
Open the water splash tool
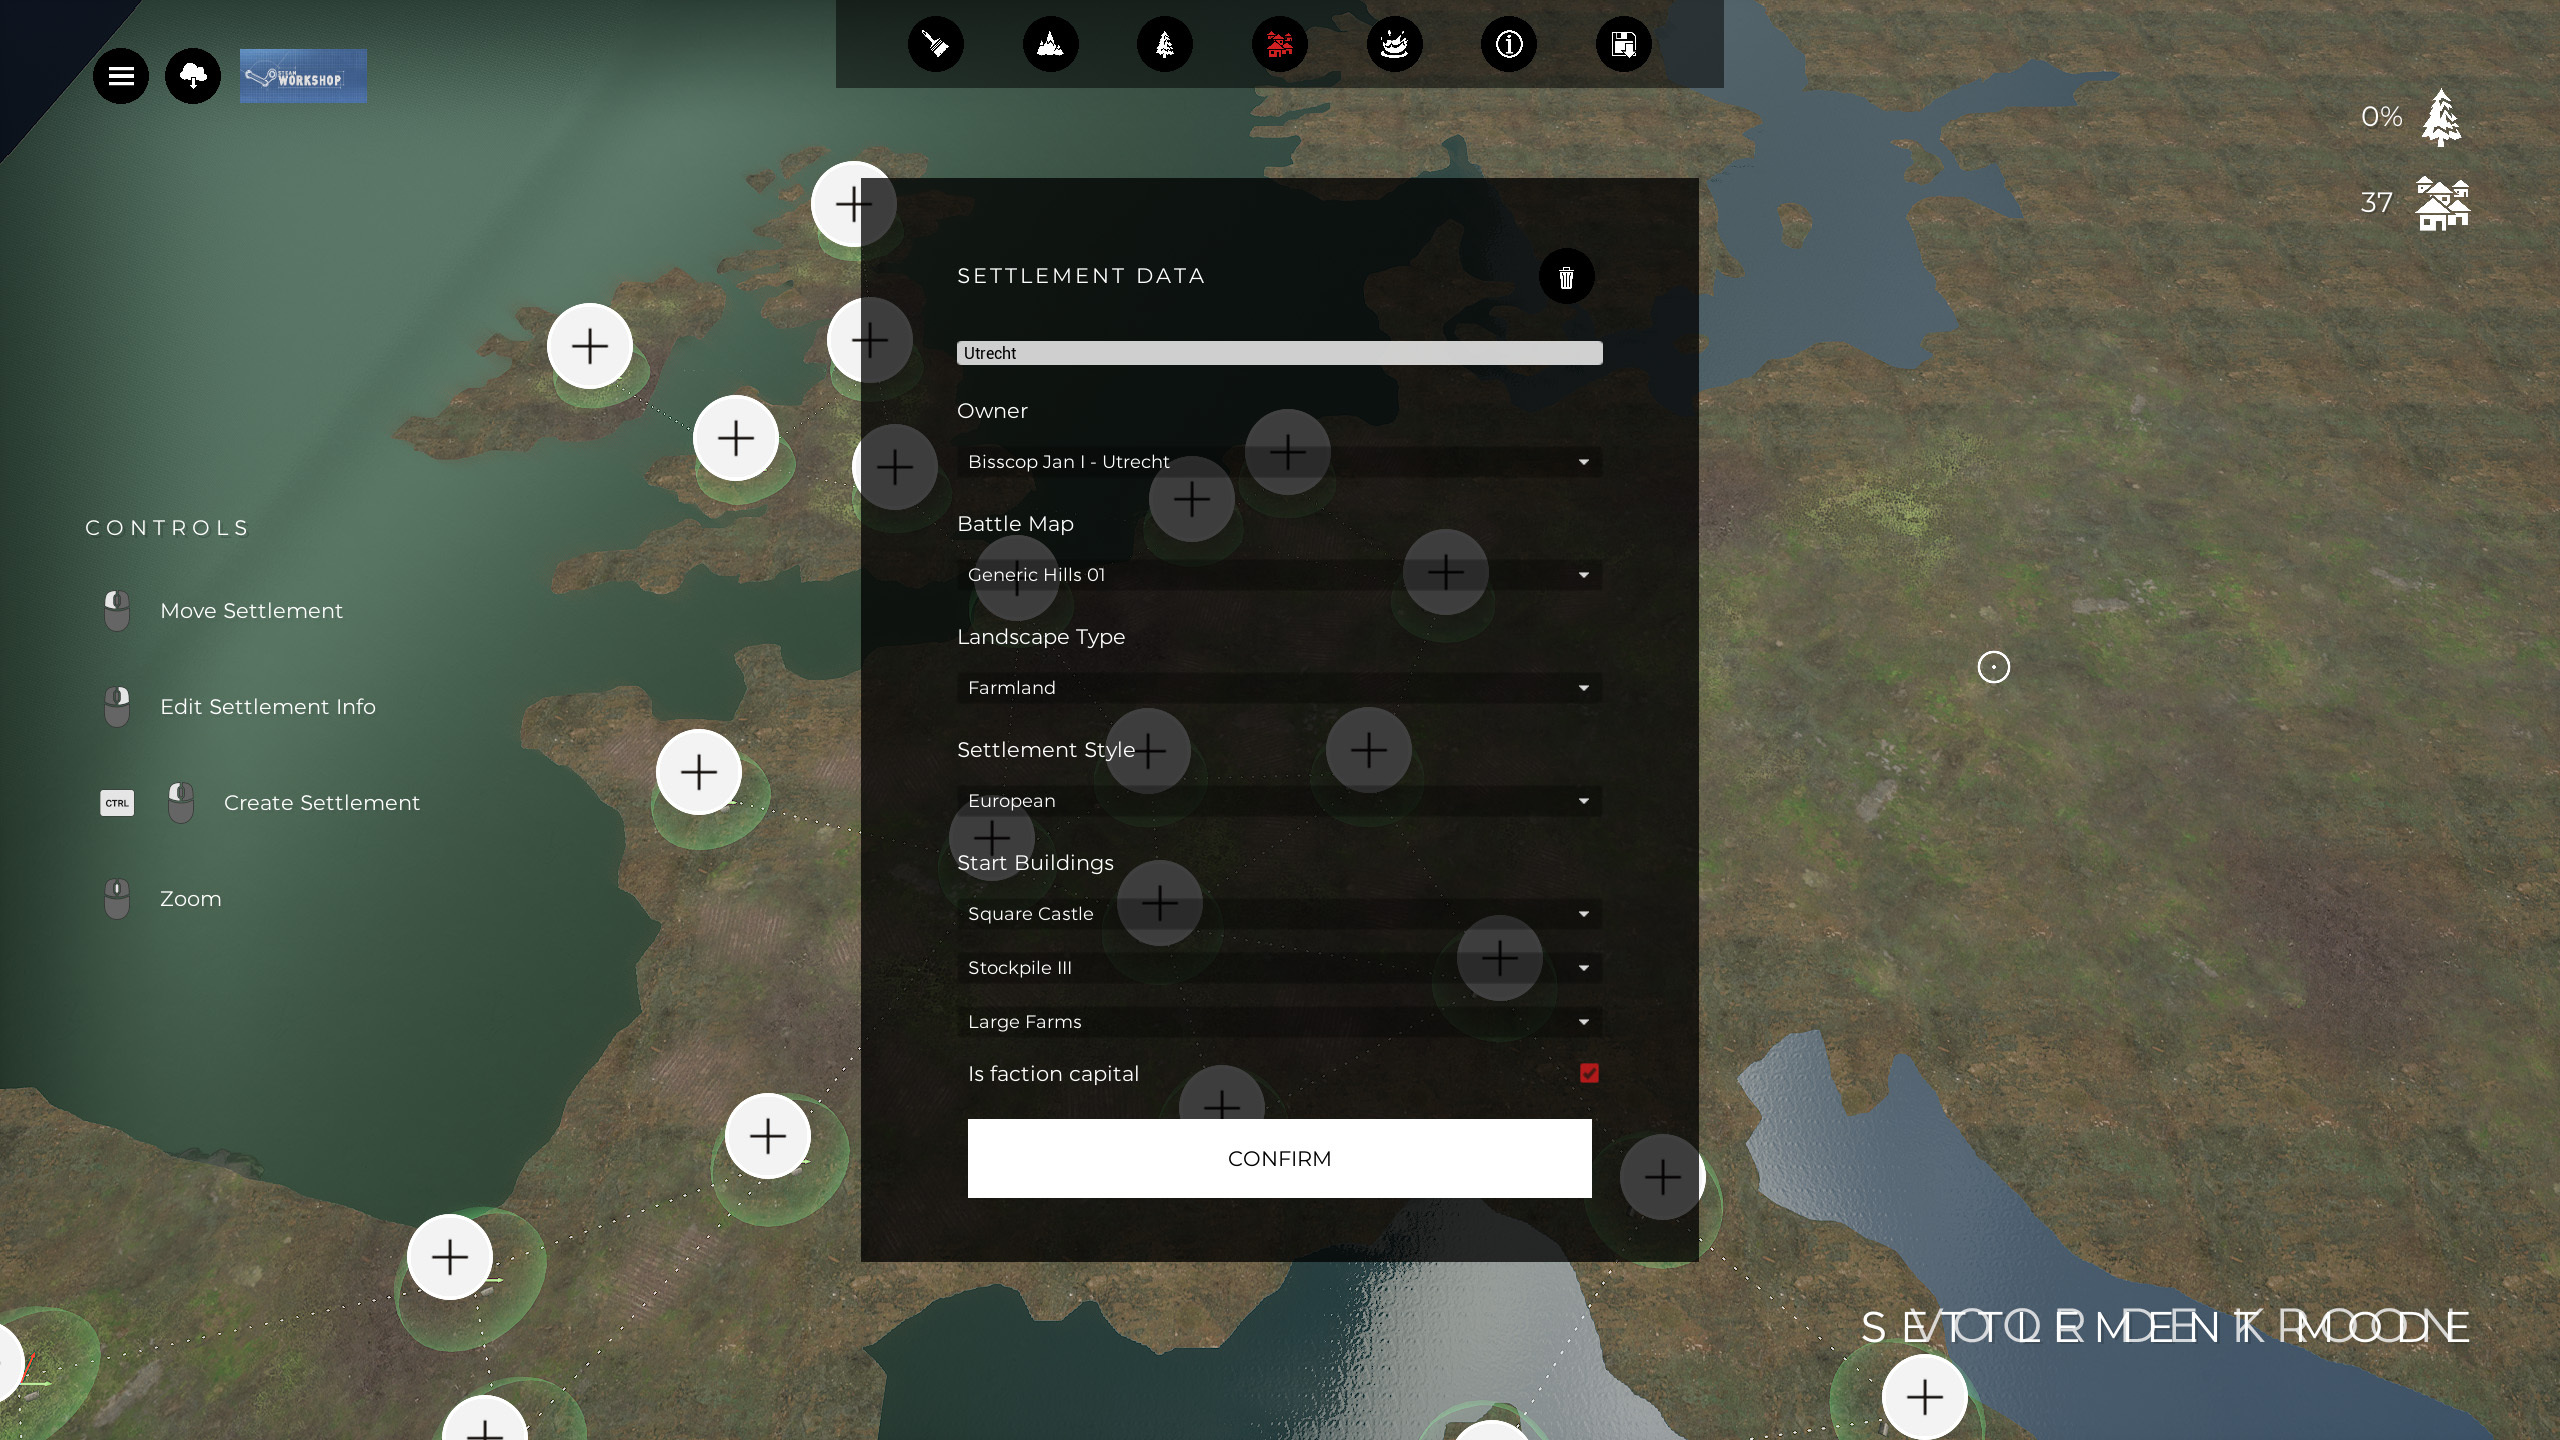pyautogui.click(x=1394, y=44)
